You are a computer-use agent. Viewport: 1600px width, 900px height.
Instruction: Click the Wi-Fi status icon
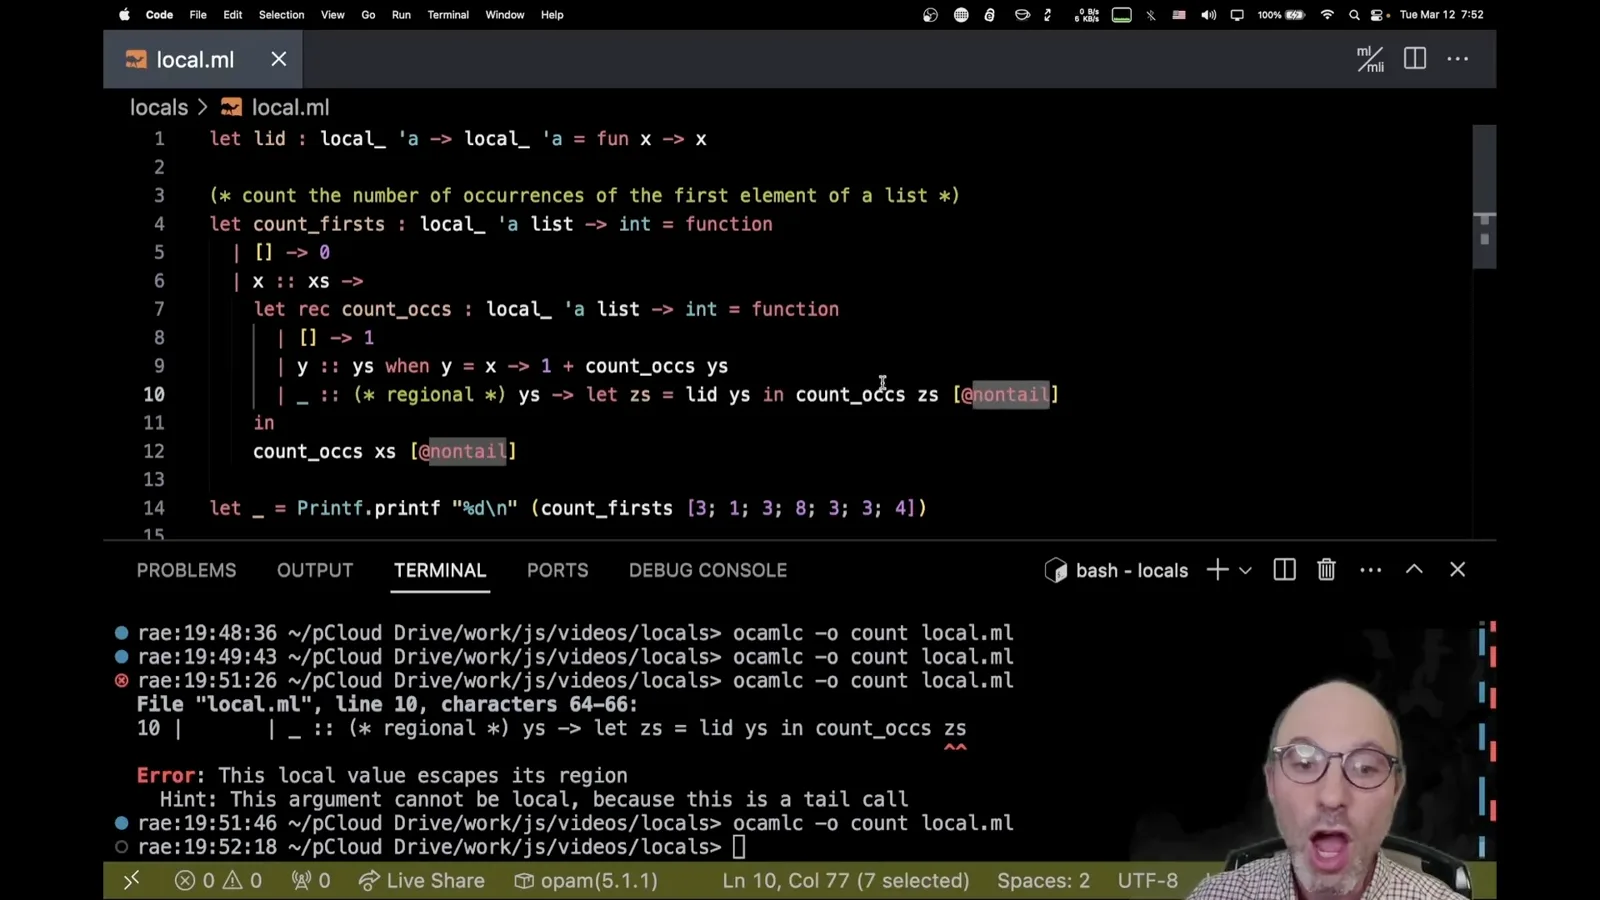click(x=1327, y=15)
